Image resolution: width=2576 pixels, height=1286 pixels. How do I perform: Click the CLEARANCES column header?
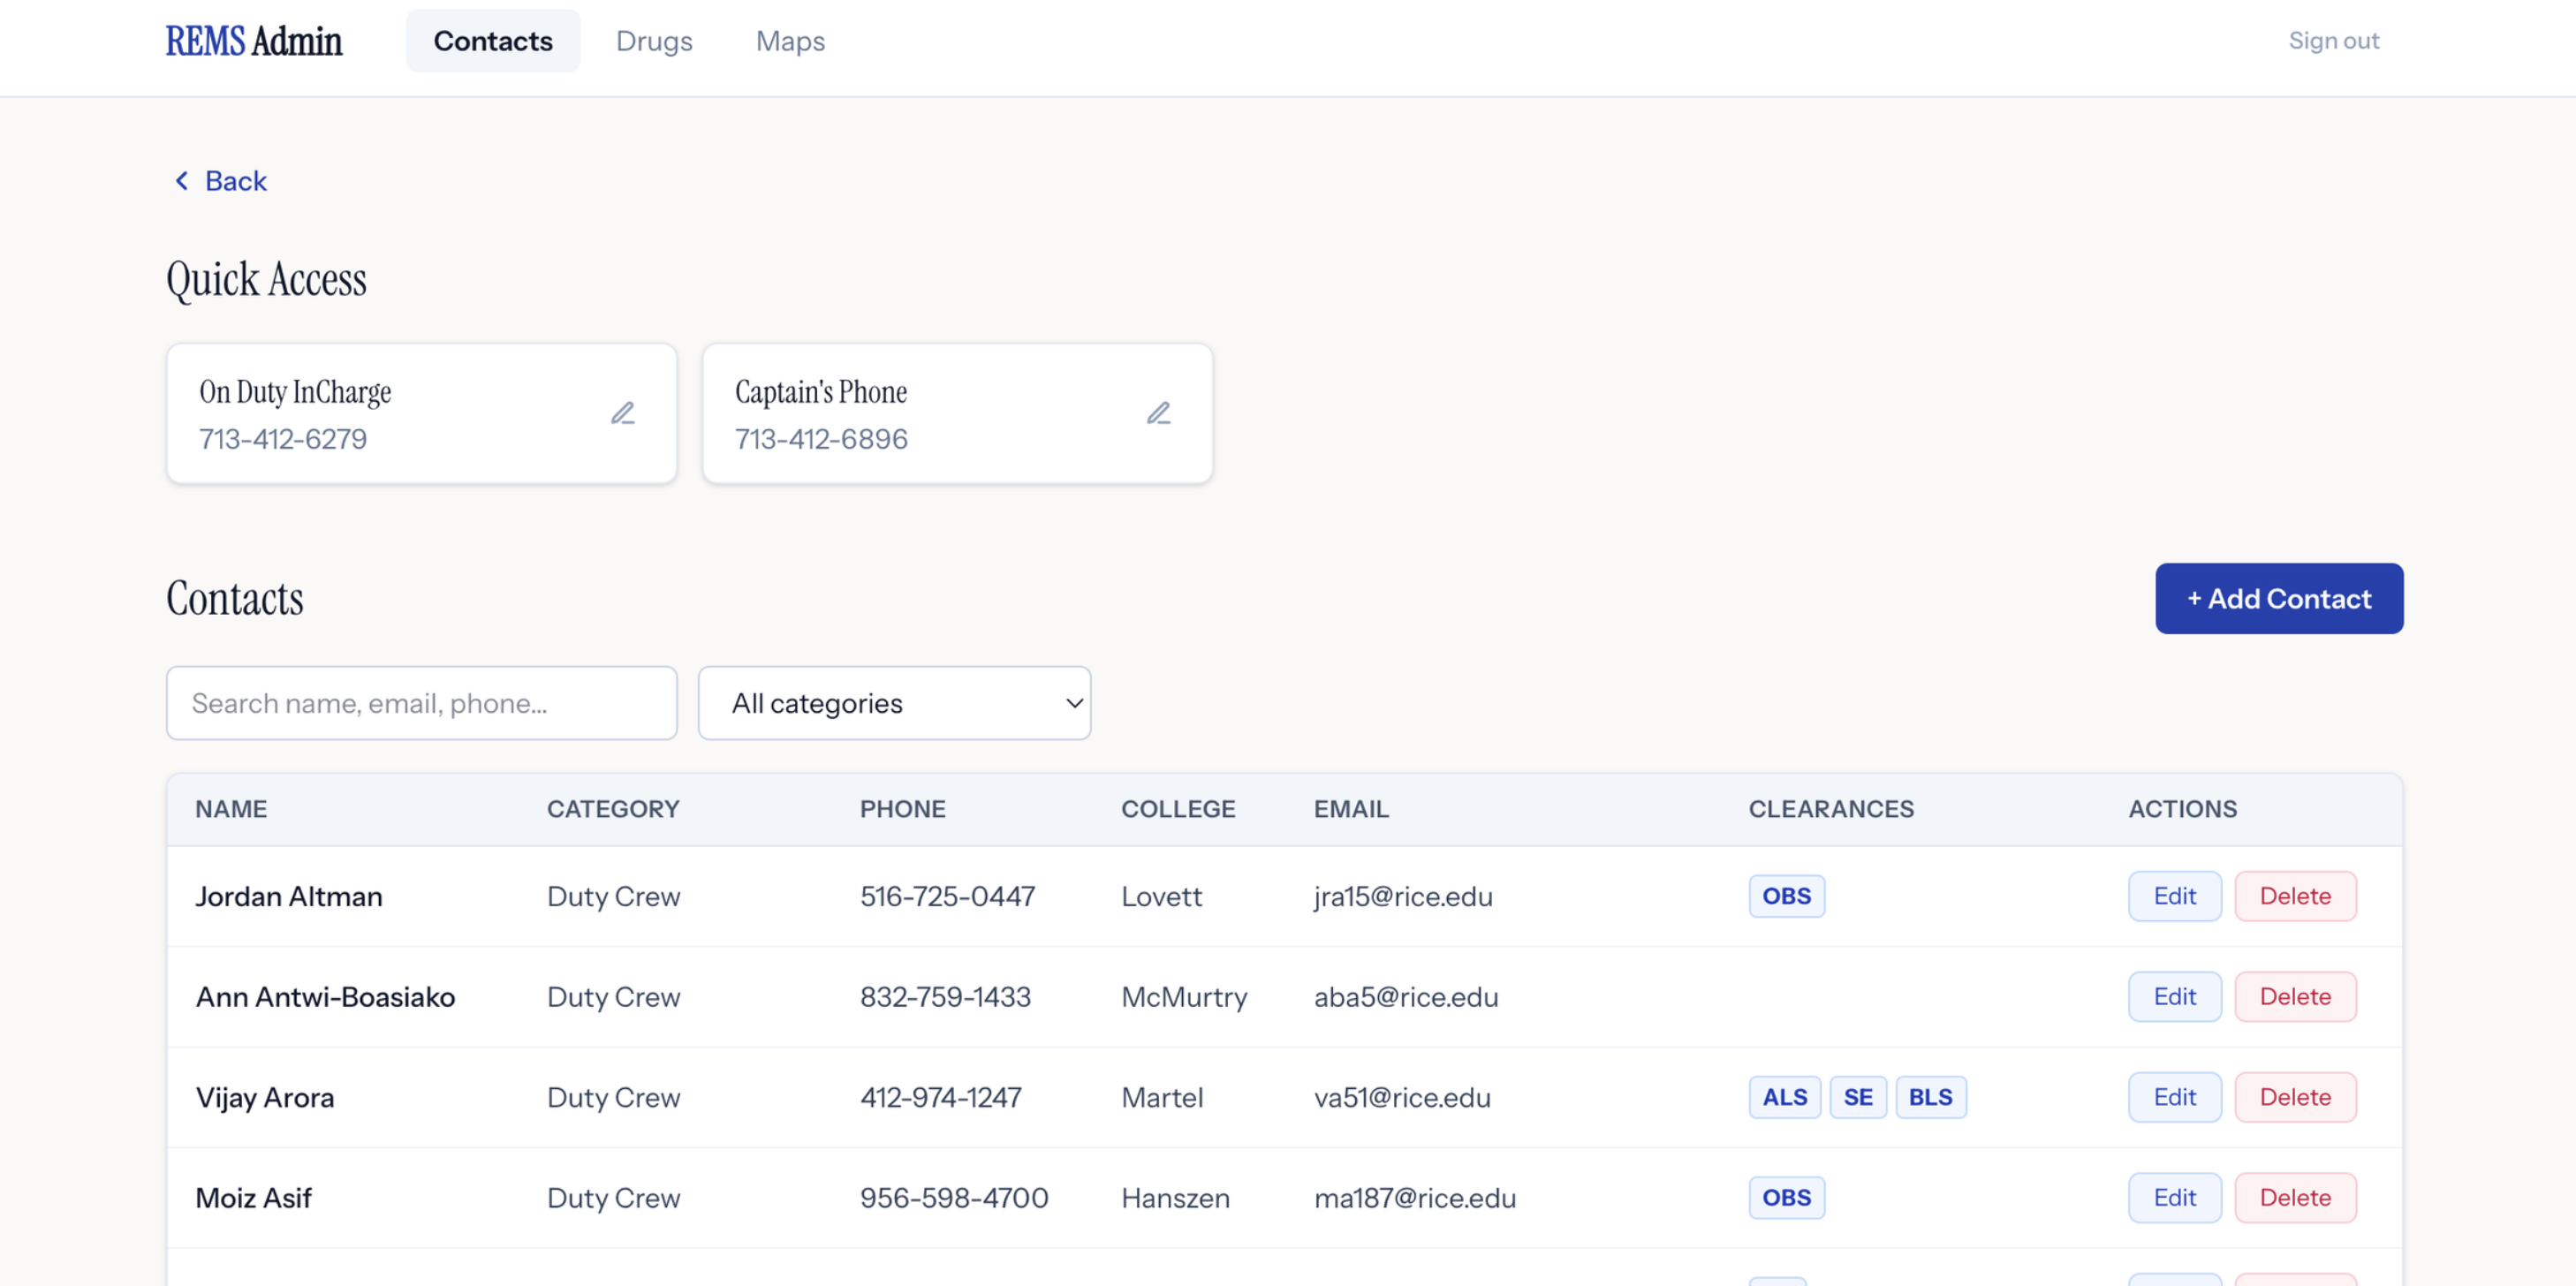coord(1831,809)
